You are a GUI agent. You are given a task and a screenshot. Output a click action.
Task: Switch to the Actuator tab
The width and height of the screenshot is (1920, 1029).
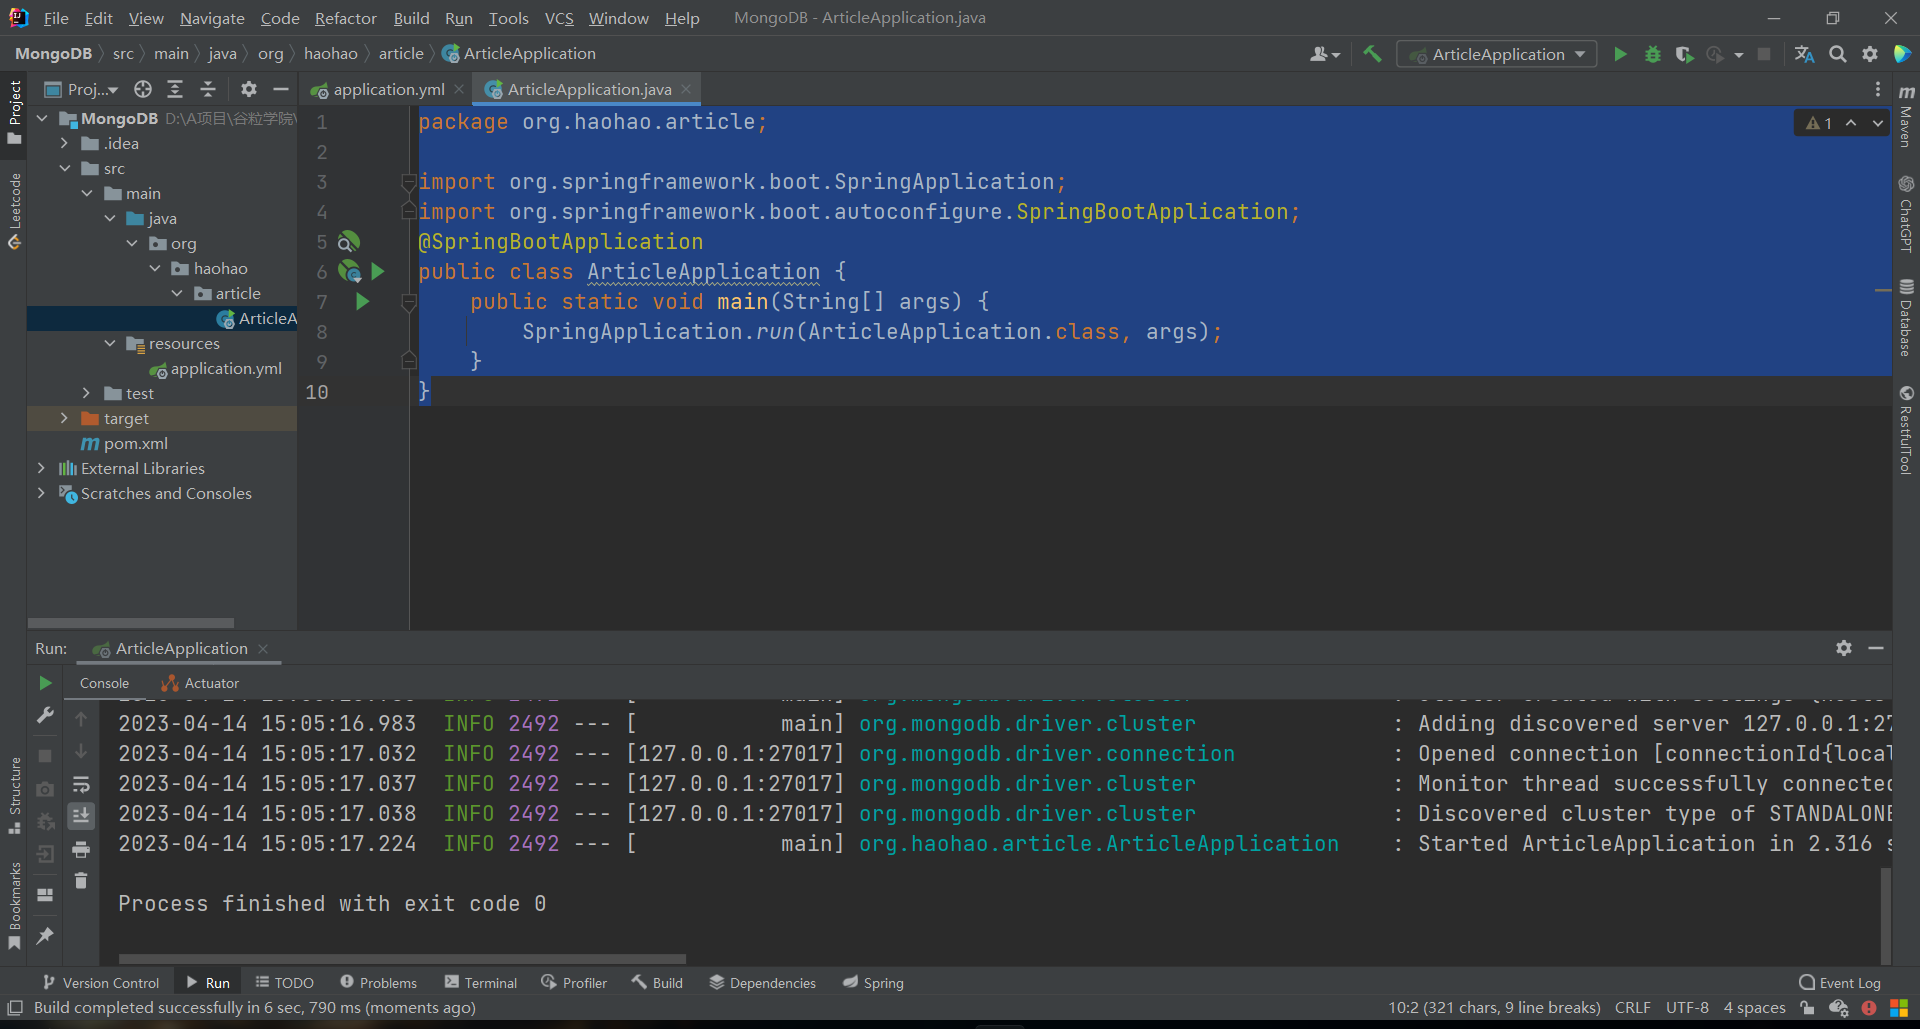pos(200,683)
